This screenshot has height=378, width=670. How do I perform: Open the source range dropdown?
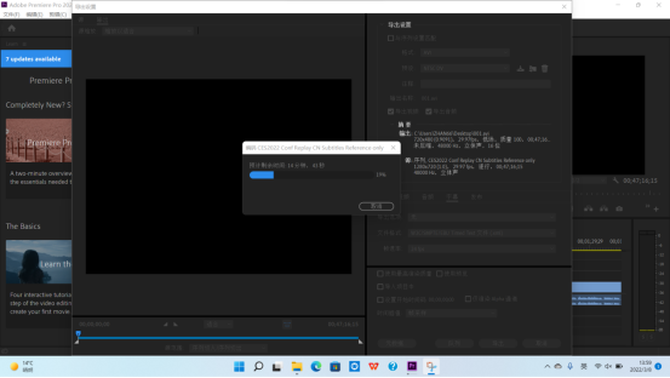tap(228, 348)
